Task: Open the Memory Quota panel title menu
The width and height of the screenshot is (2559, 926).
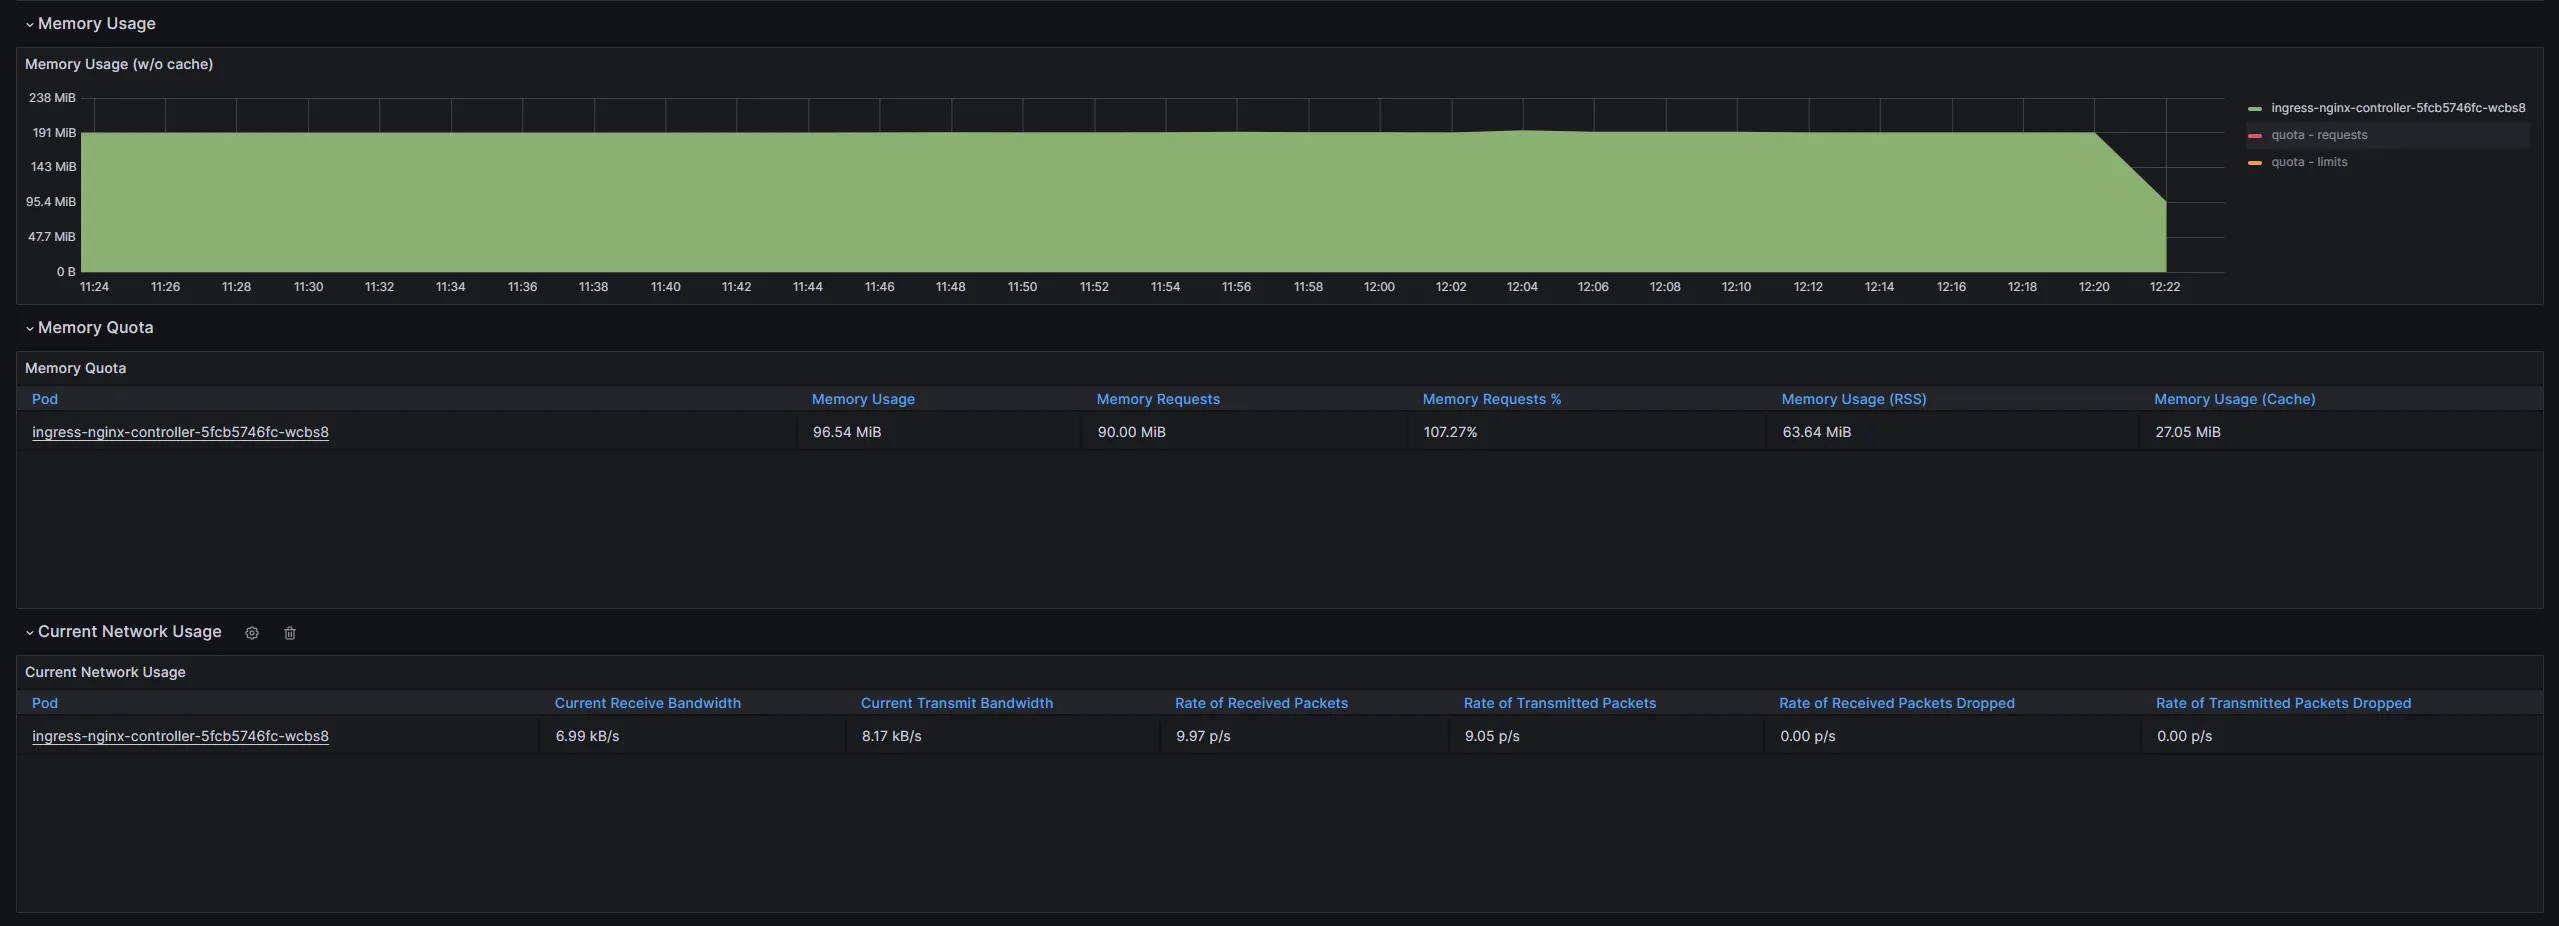Action: [75, 368]
